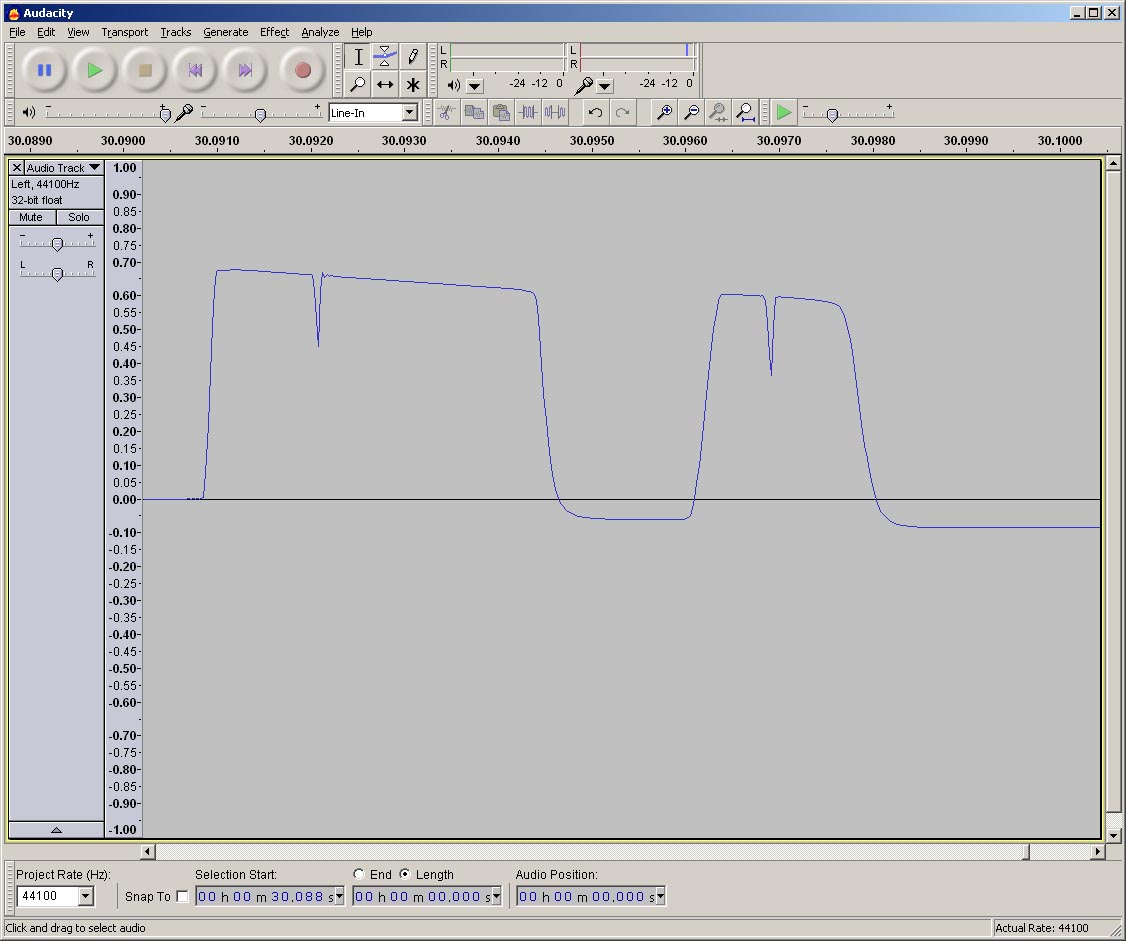Select the Zoom tool in tools toolbar
This screenshot has height=941, width=1126.
pyautogui.click(x=358, y=84)
